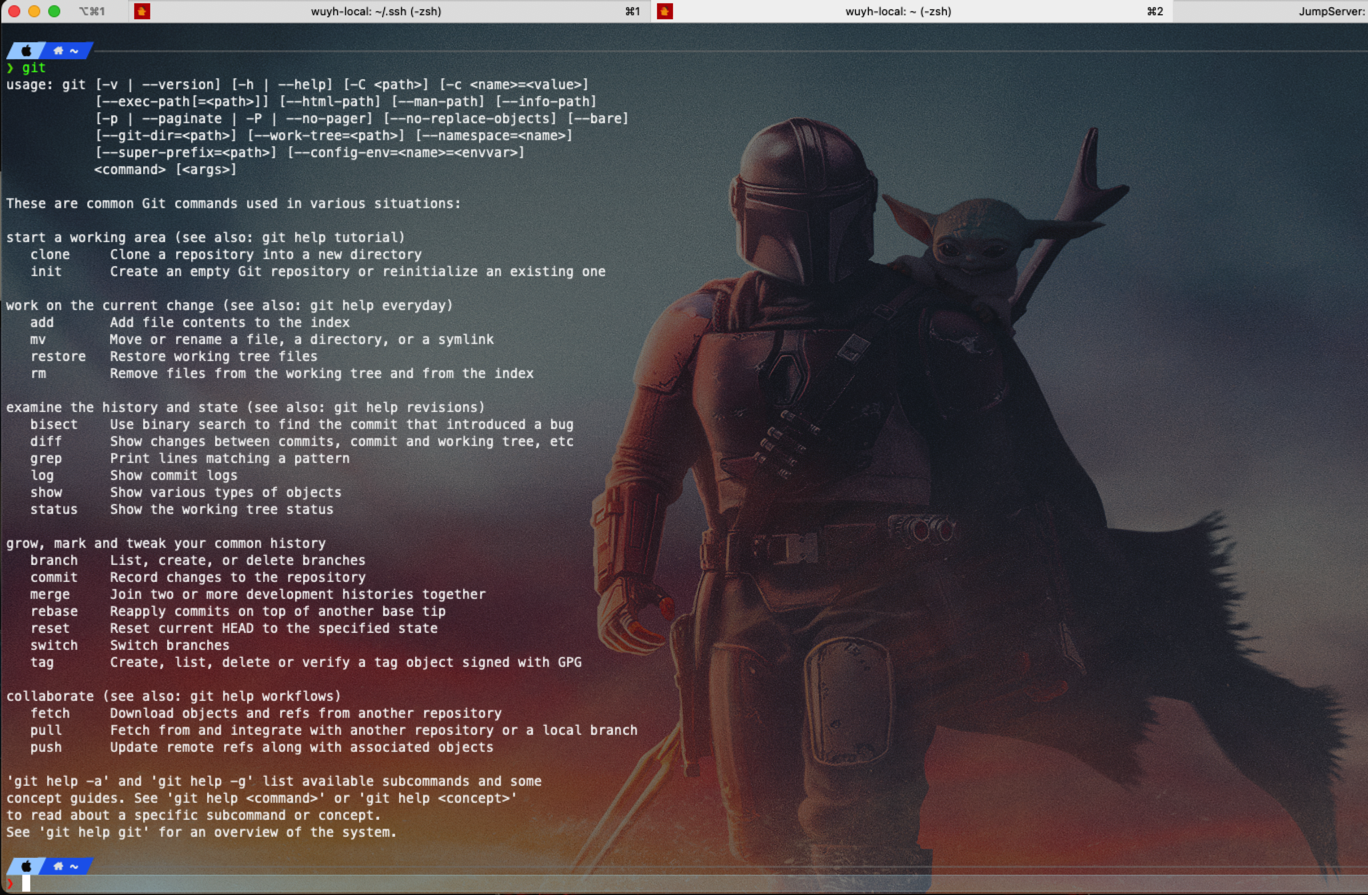Click the 'merge' command name
This screenshot has width=1368, height=895.
coord(50,595)
